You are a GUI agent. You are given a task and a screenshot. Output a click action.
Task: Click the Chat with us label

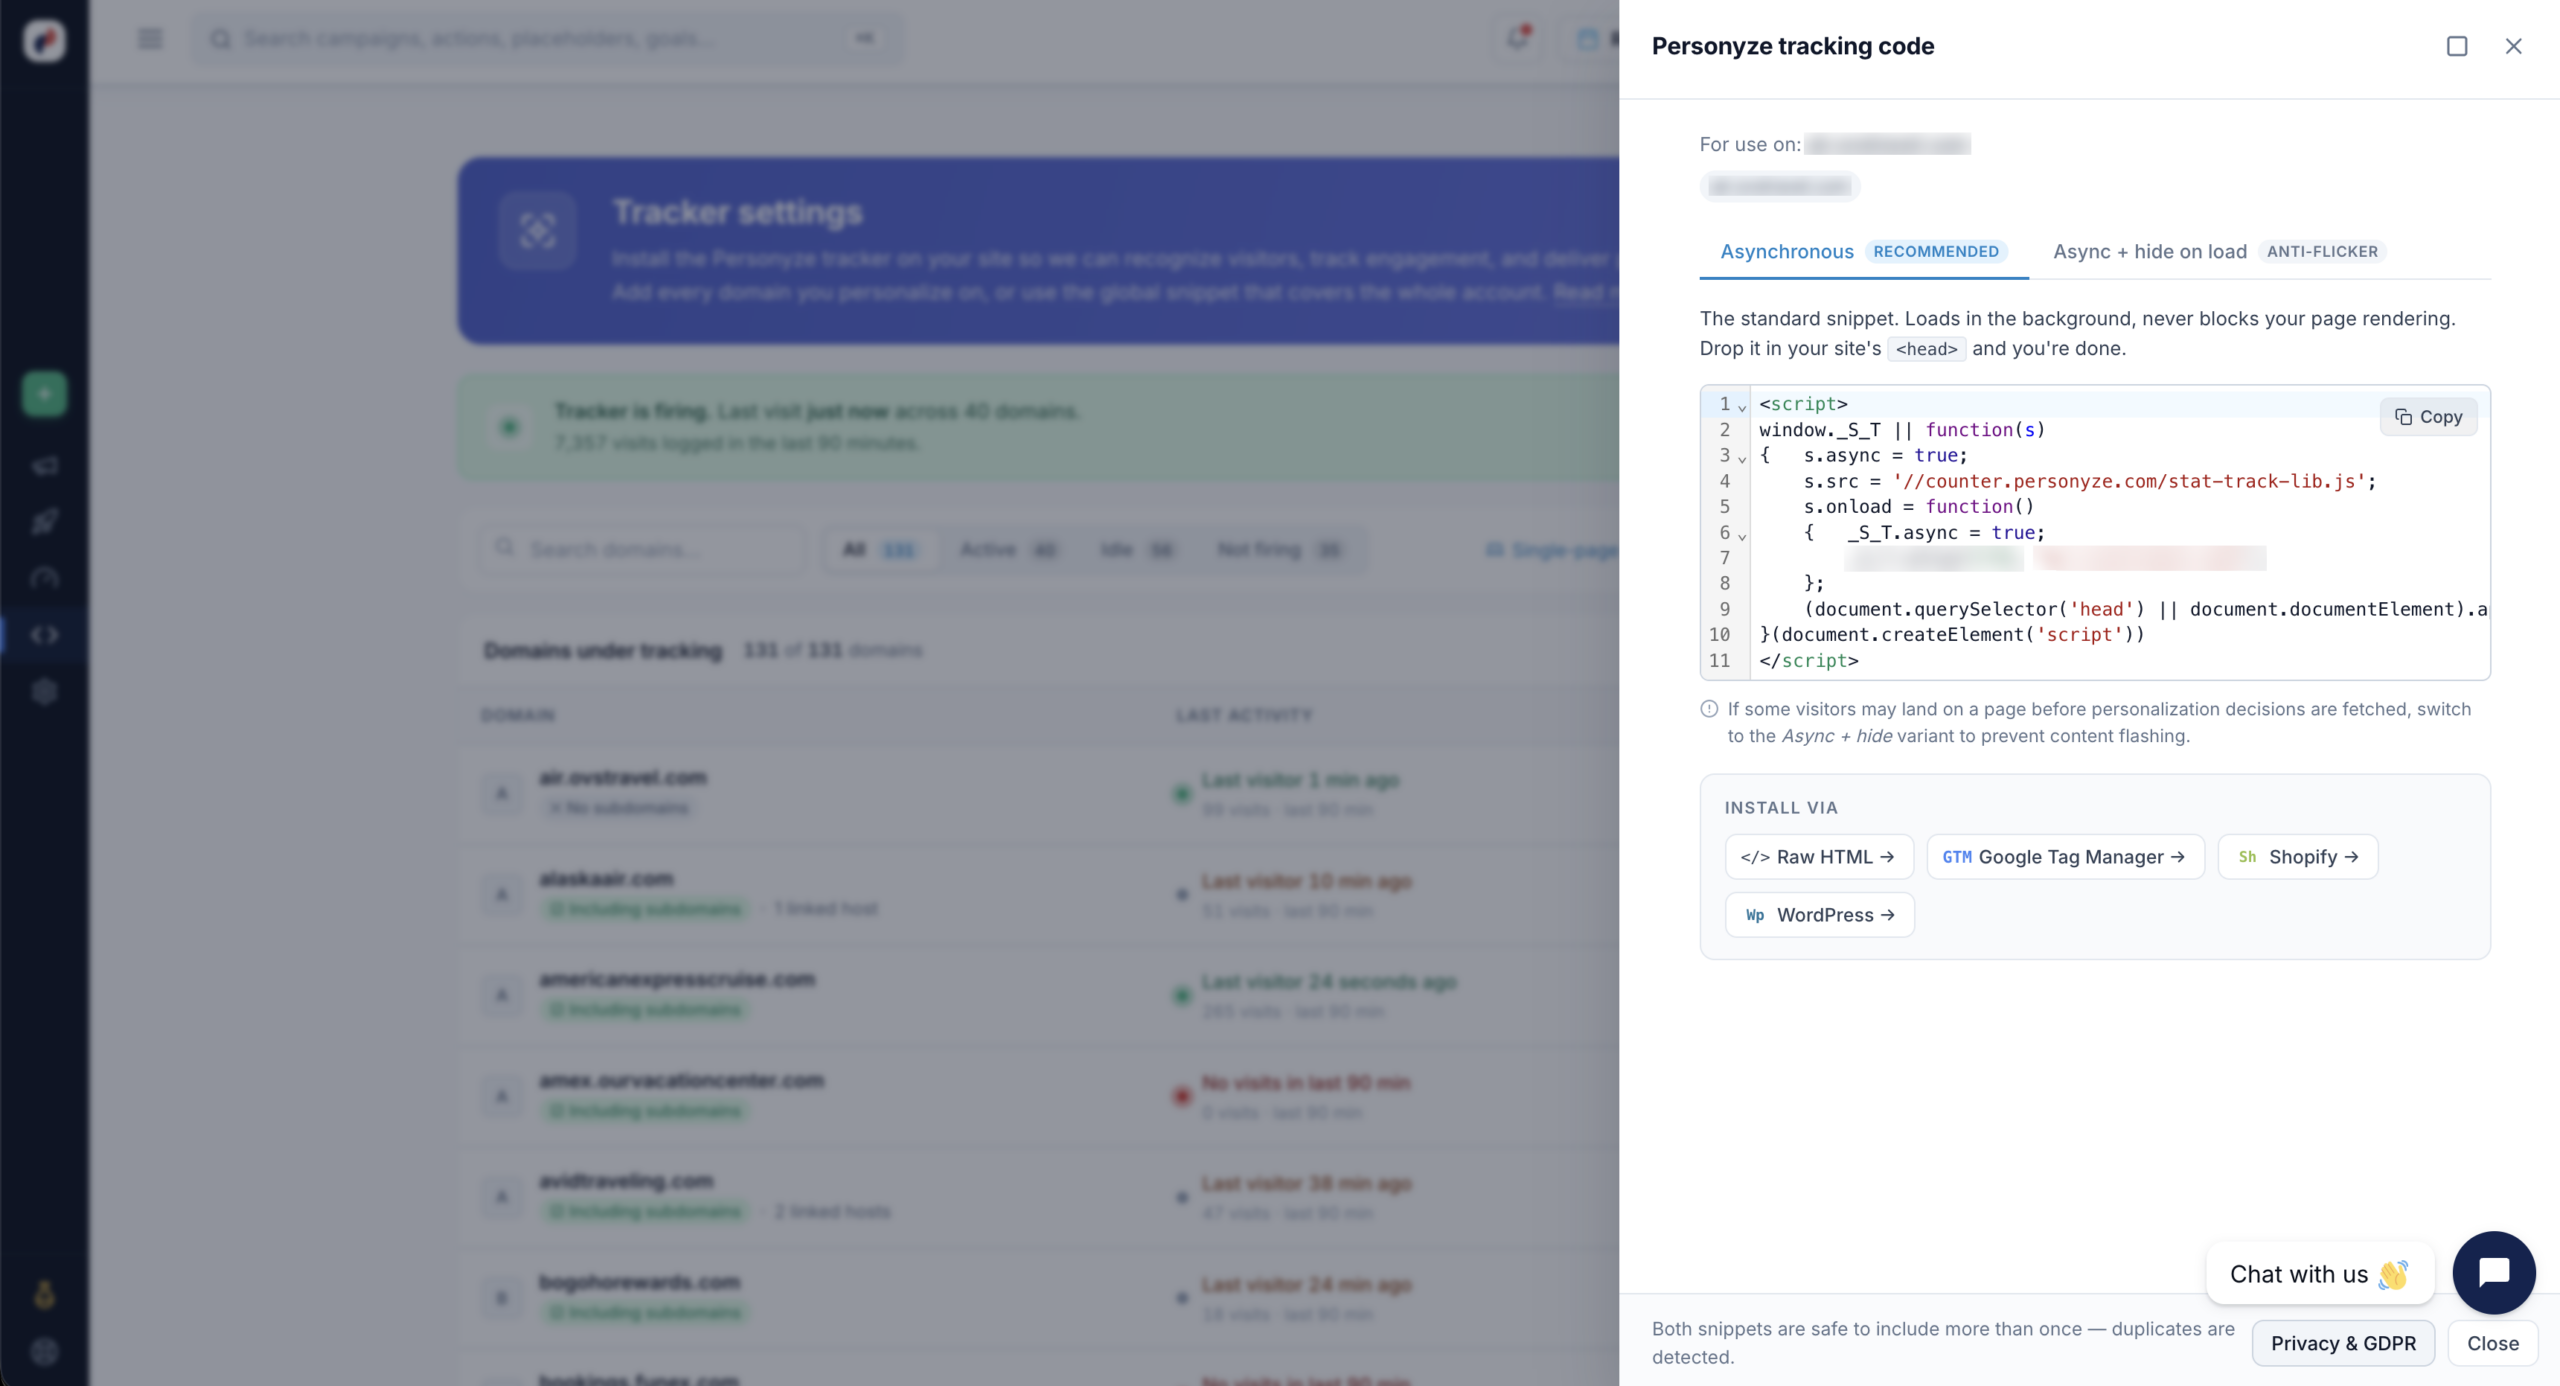[2319, 1274]
